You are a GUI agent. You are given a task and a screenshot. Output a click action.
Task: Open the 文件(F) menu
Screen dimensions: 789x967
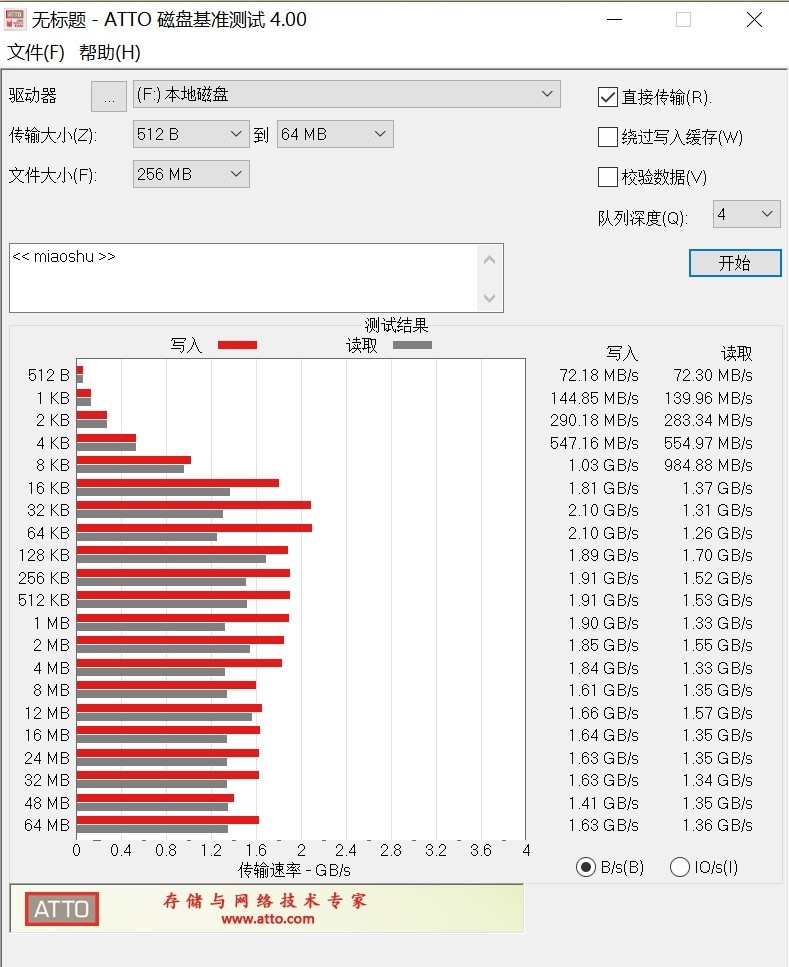(36, 52)
